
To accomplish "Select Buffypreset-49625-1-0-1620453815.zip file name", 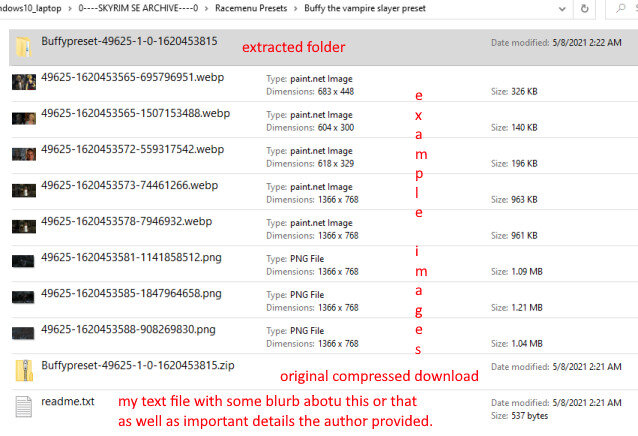I will [x=138, y=365].
